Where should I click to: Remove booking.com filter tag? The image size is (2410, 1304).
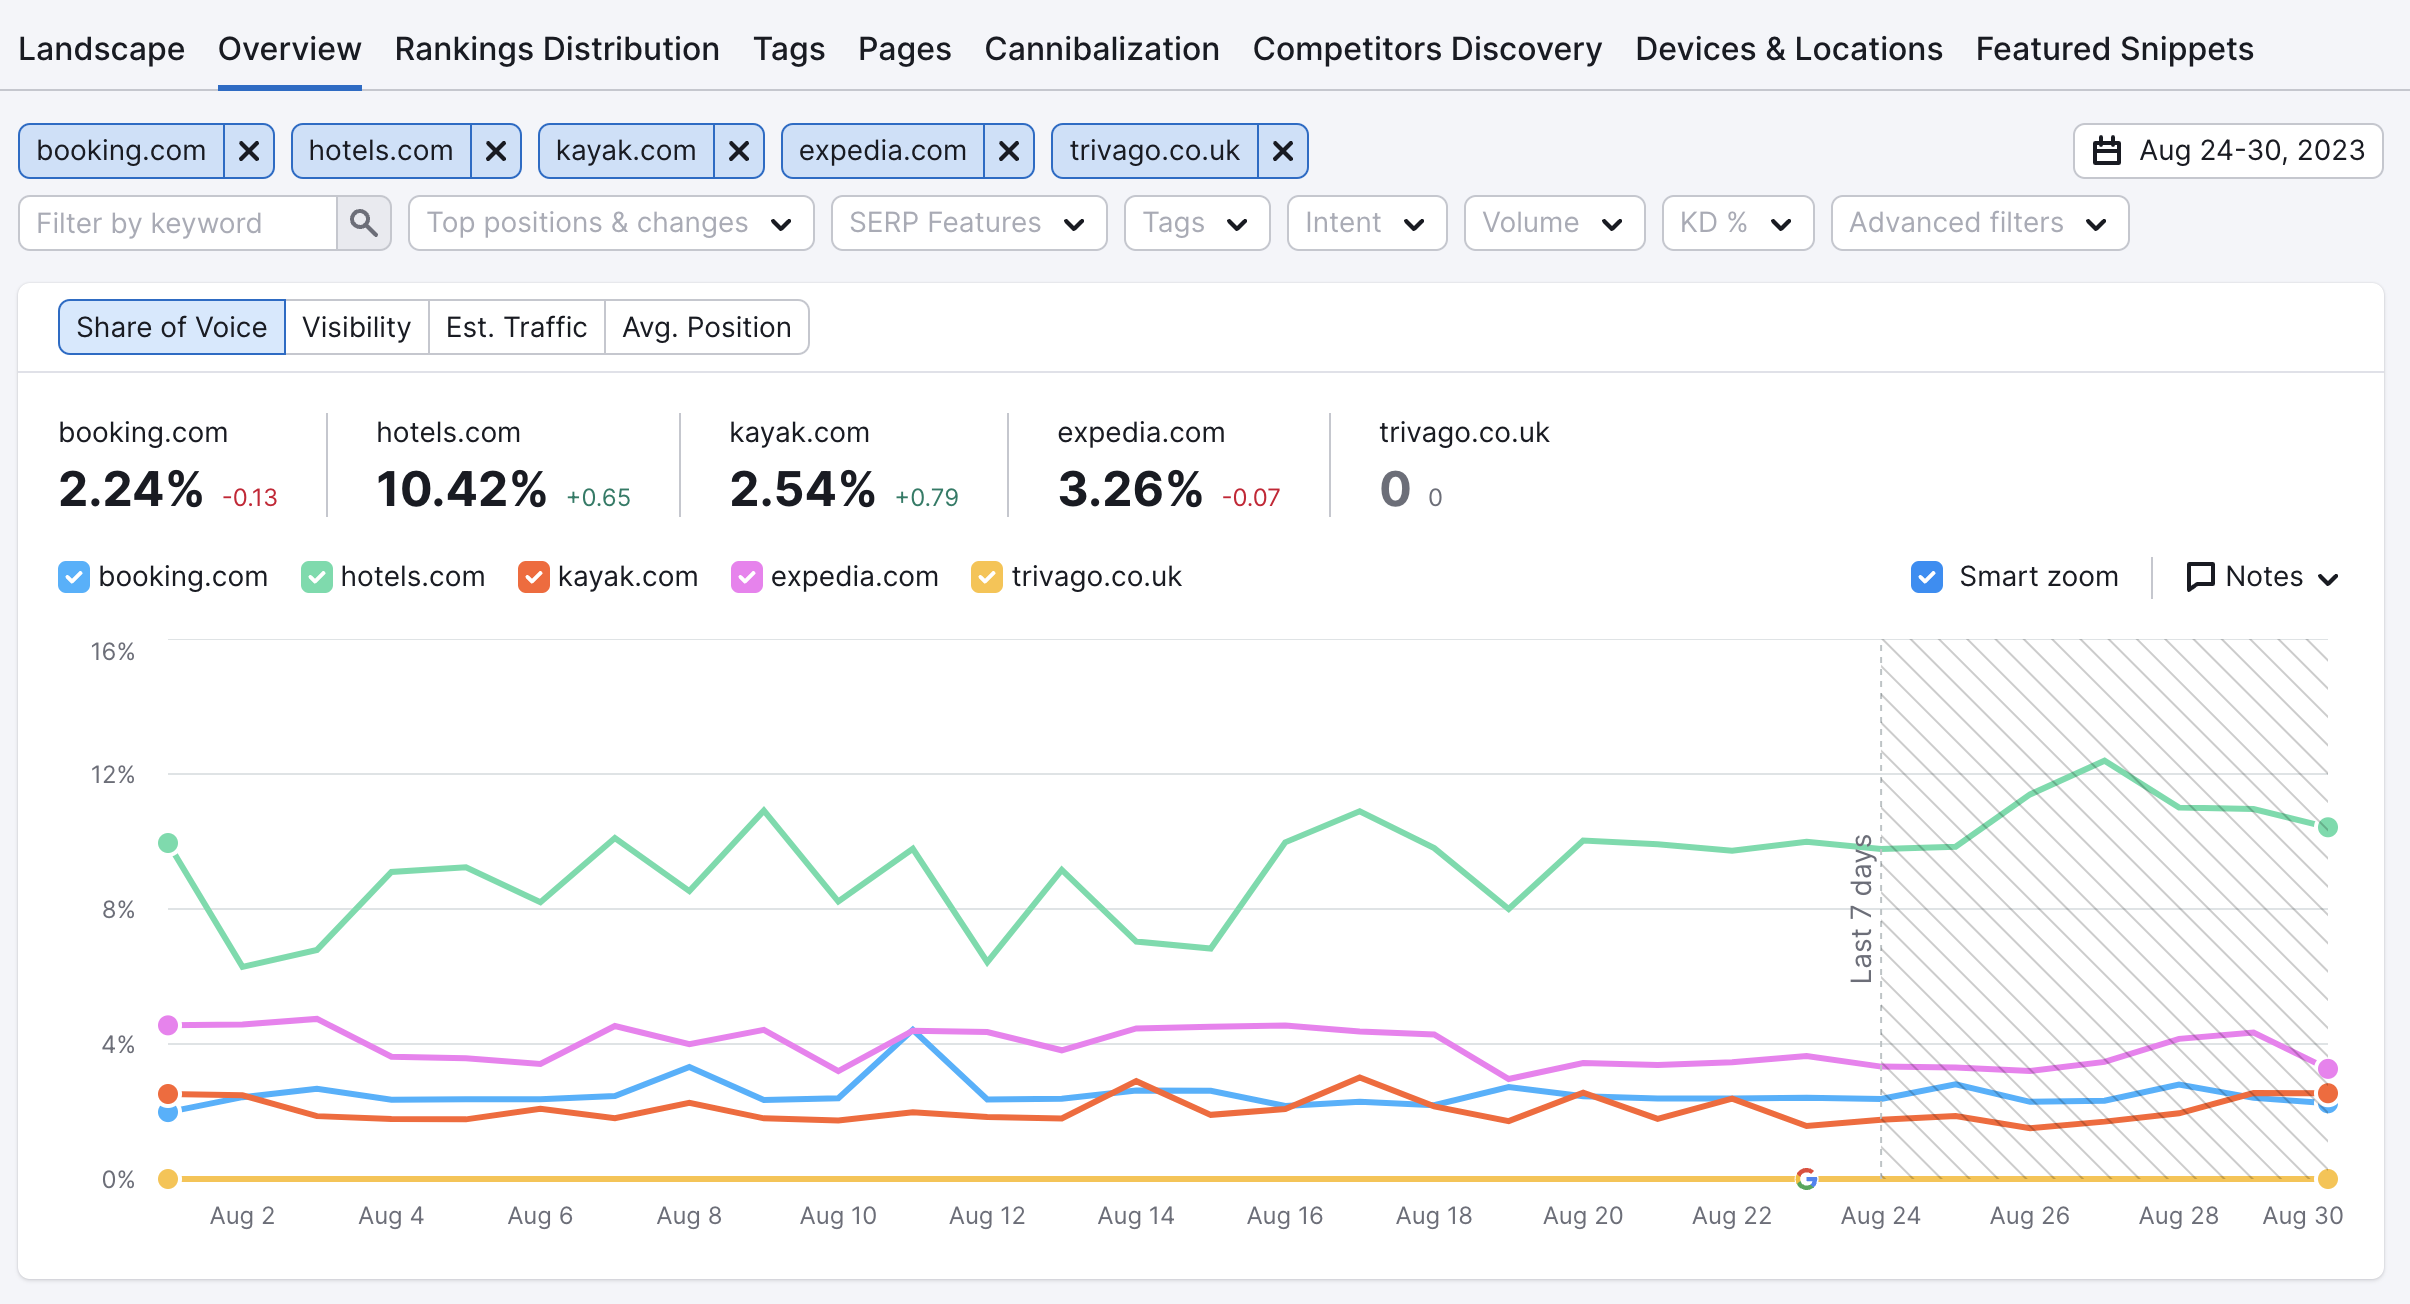tap(250, 151)
